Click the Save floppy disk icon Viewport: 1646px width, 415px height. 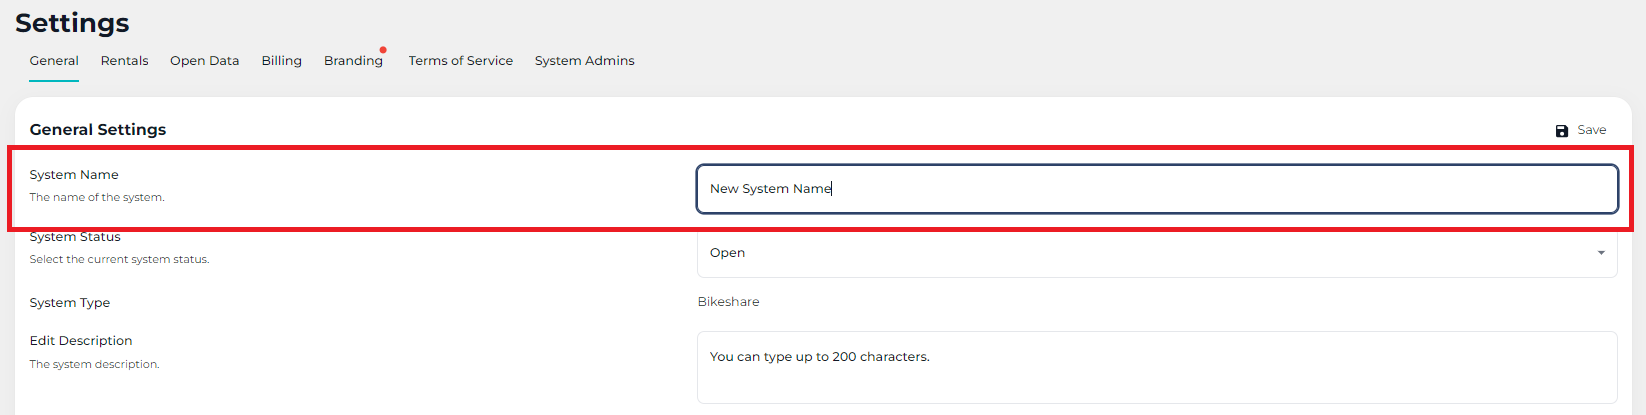point(1561,131)
